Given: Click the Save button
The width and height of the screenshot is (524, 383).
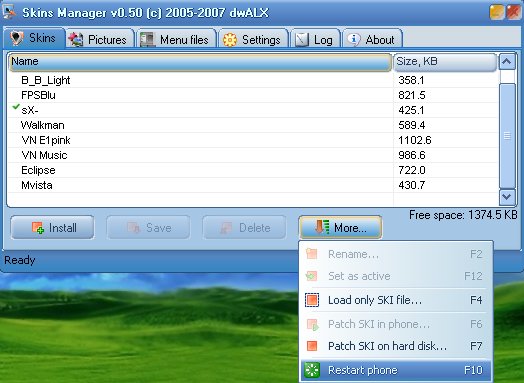Looking at the screenshot, I should click(148, 228).
